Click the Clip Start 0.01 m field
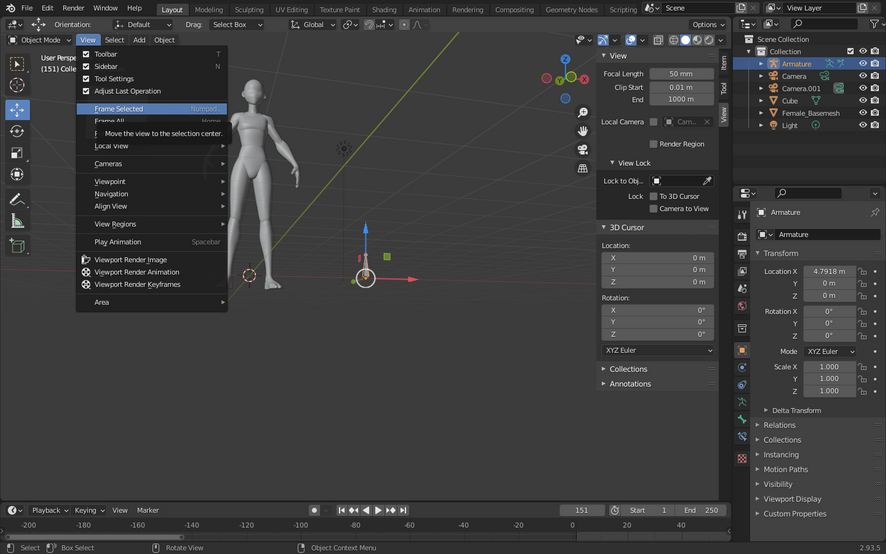 [681, 88]
